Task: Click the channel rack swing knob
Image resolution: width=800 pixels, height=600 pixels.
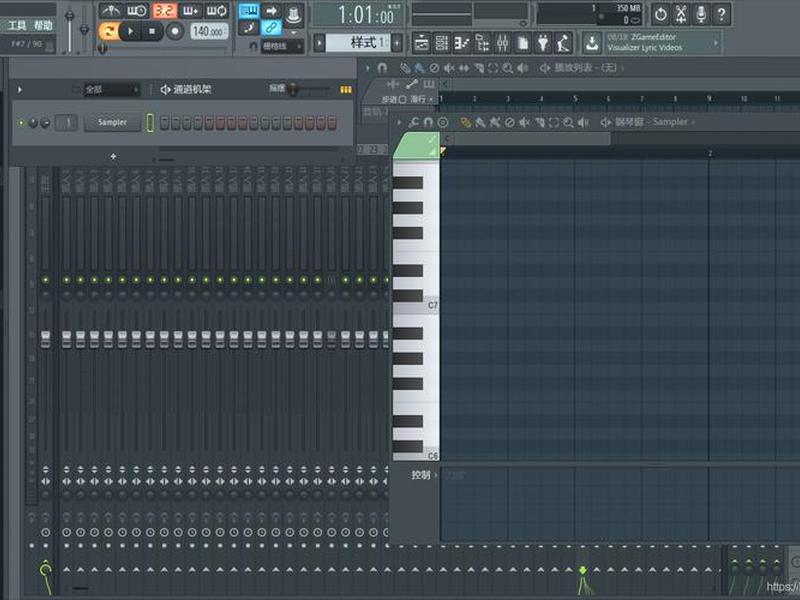Action: [x=293, y=90]
